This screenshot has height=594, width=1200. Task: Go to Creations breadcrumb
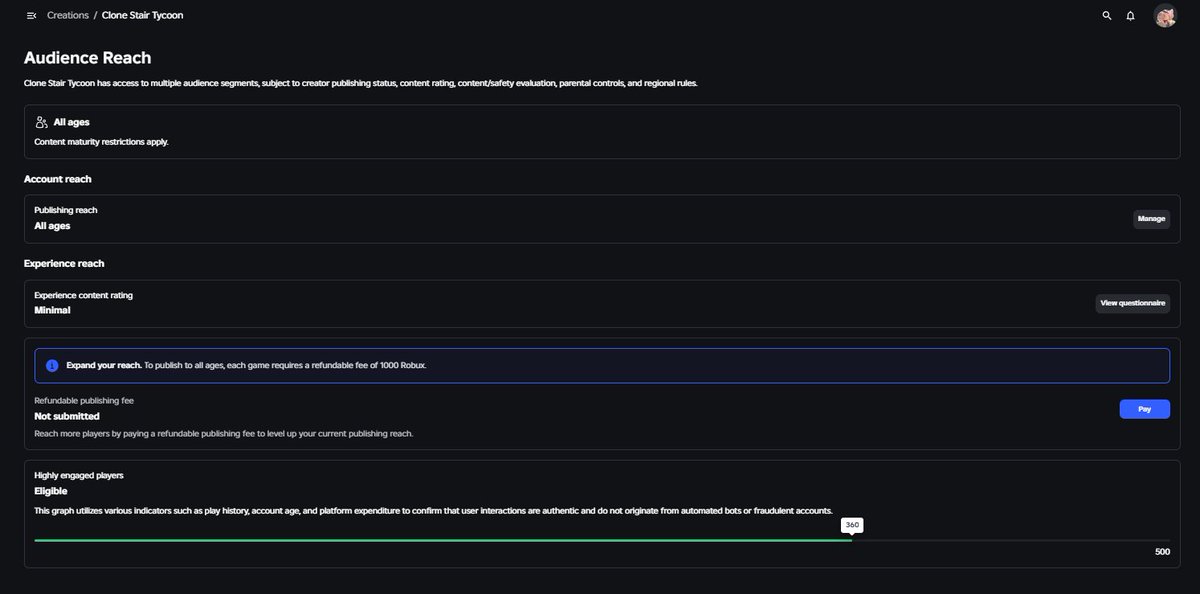click(x=68, y=16)
